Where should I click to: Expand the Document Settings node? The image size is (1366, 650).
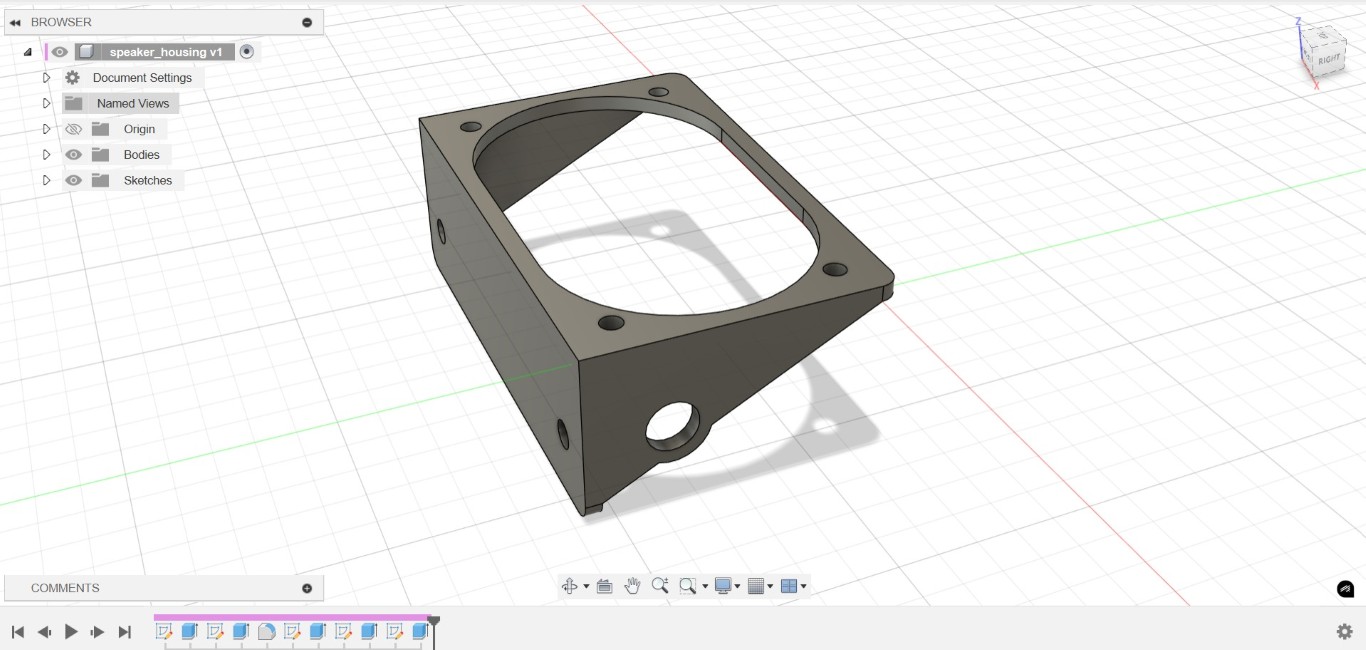pos(46,77)
